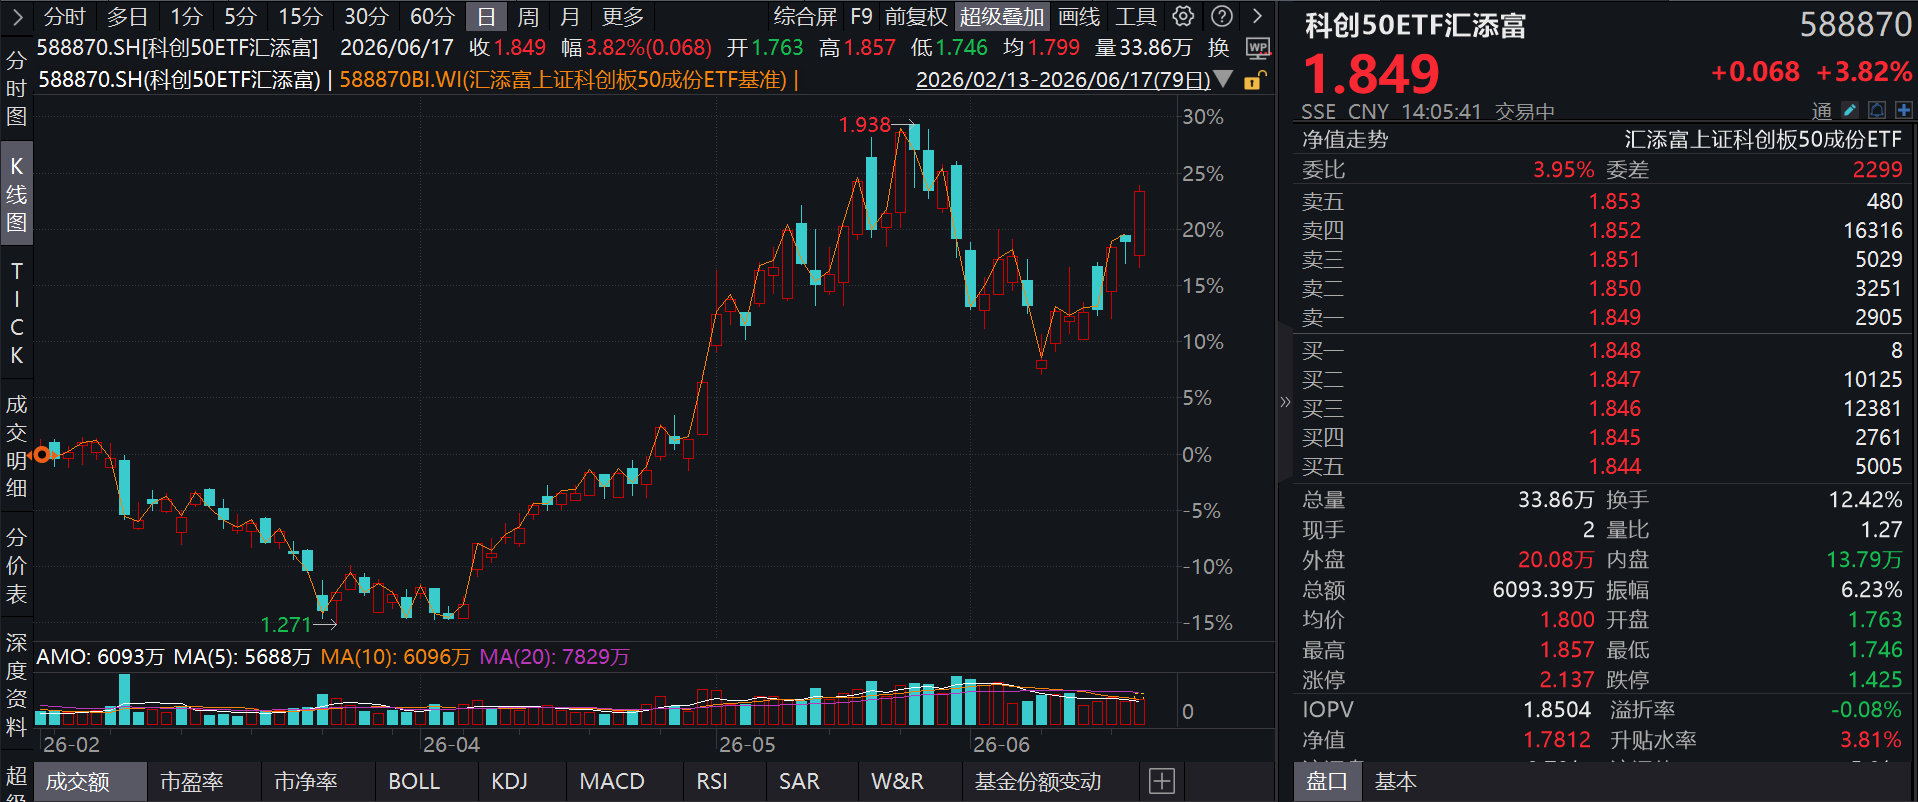
Task: Open the 更多 periods dropdown
Action: point(623,17)
